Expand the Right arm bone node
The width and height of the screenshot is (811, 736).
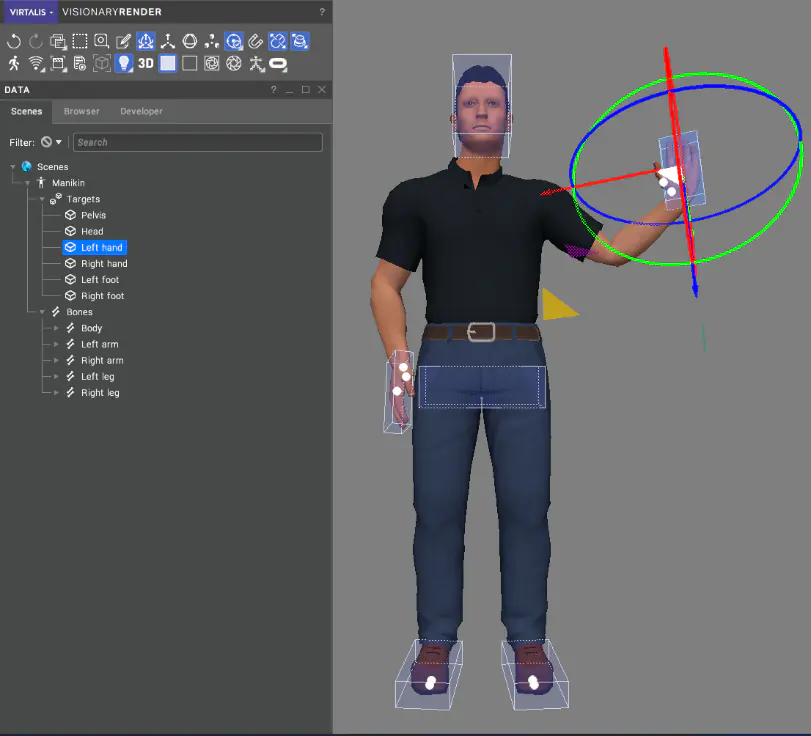(56, 361)
